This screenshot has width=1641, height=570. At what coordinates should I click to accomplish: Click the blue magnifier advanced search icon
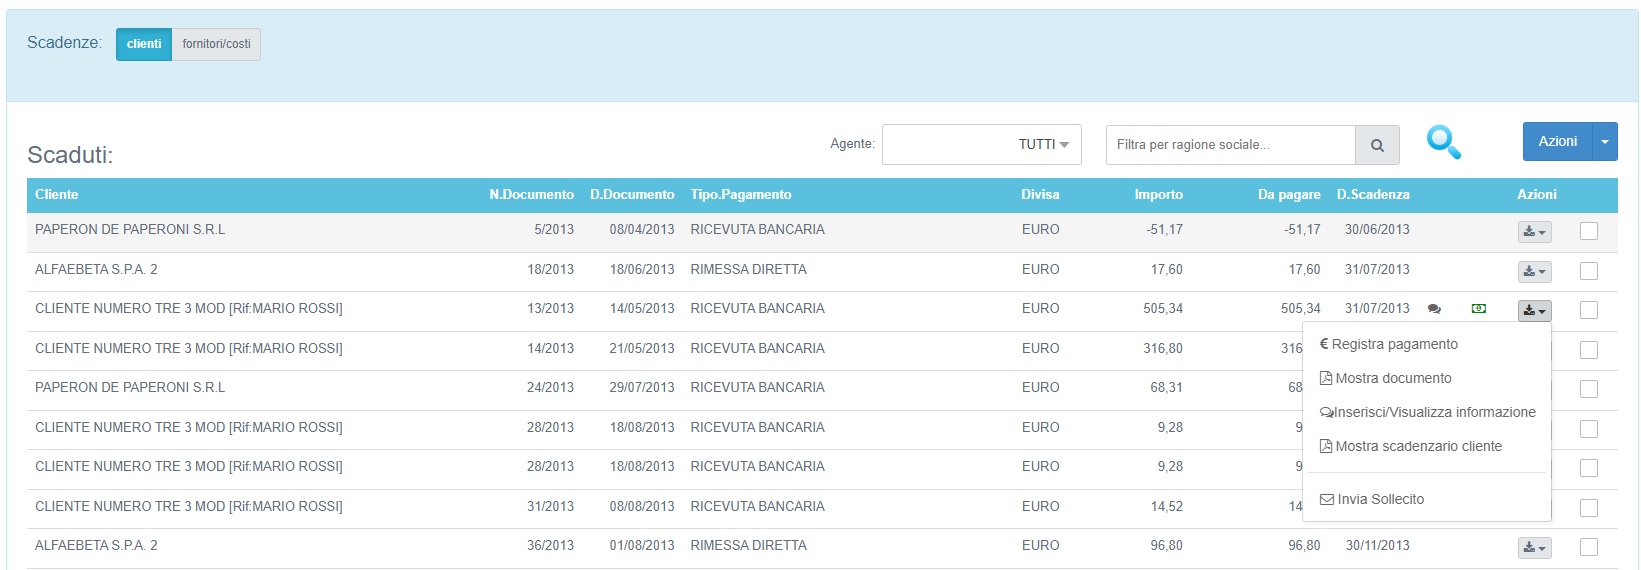tap(1443, 143)
